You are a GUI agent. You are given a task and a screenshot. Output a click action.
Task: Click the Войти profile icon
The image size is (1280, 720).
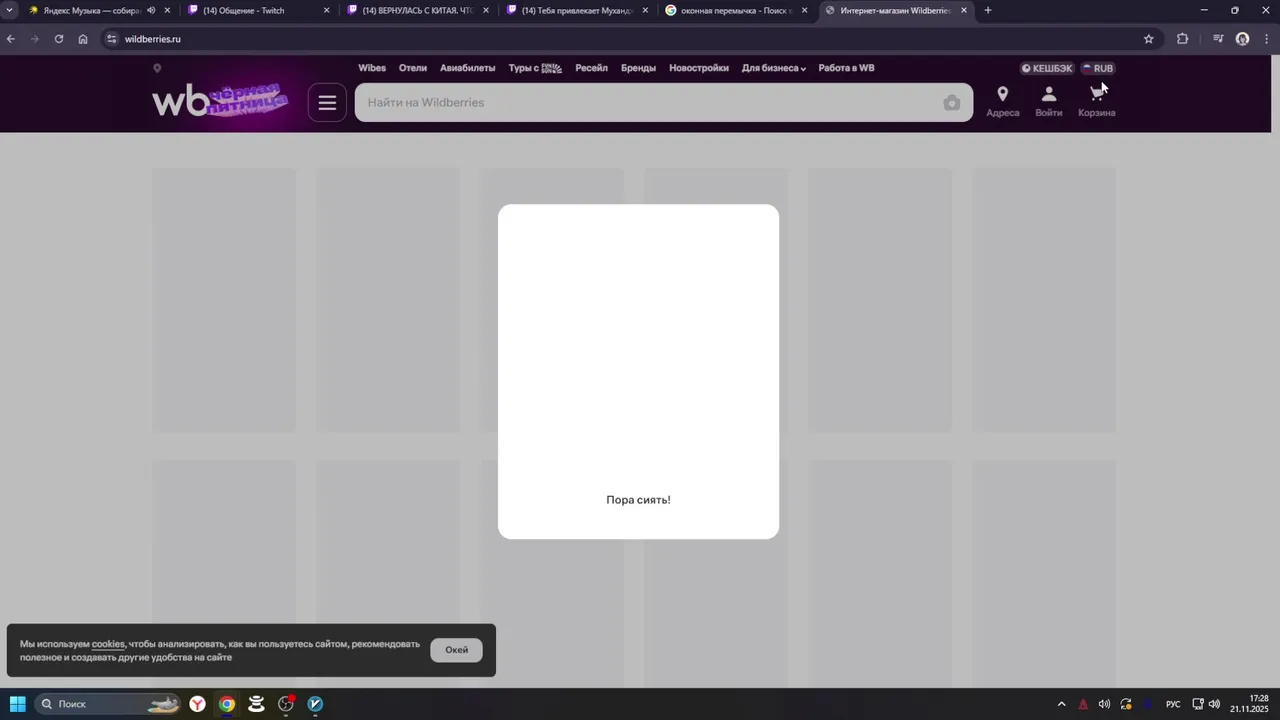[x=1049, y=101]
